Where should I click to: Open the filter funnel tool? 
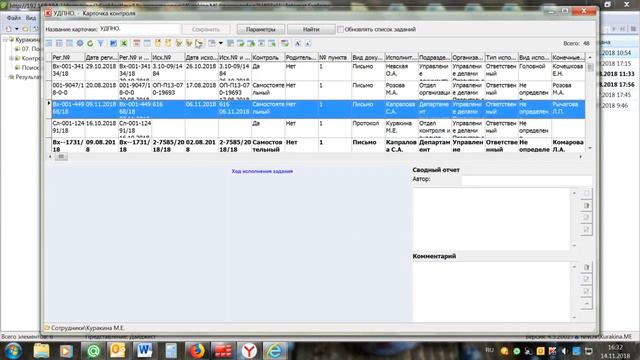click(100, 43)
